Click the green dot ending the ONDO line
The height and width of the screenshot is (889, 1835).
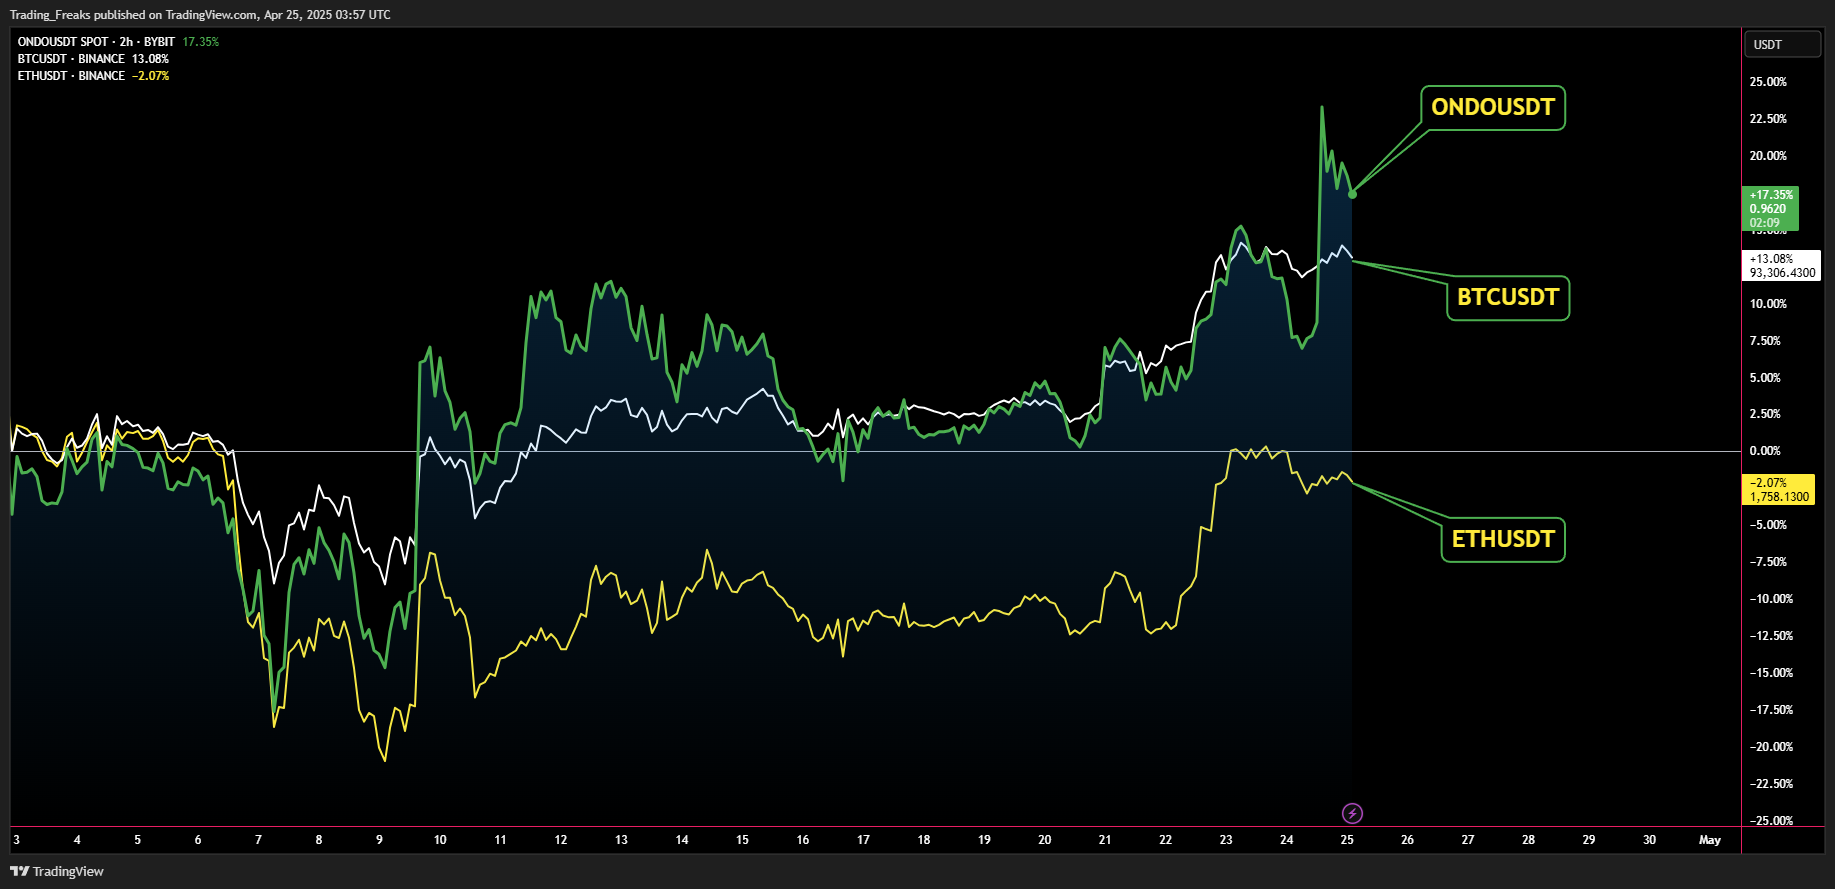[1352, 194]
